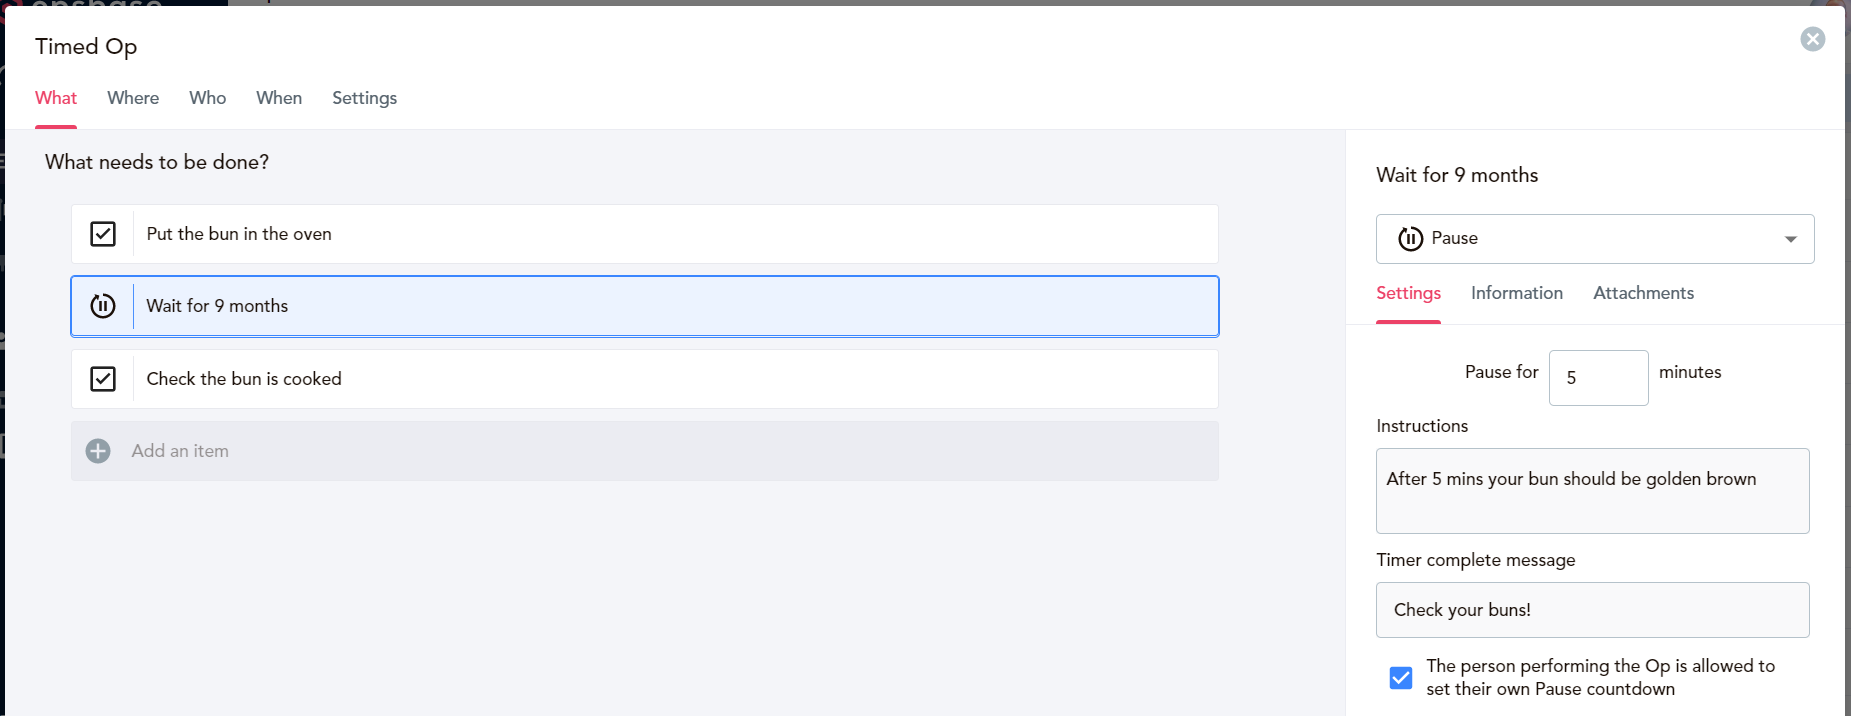Click the checkbox icon beside 'Check the bun is cooked'

point(103,379)
